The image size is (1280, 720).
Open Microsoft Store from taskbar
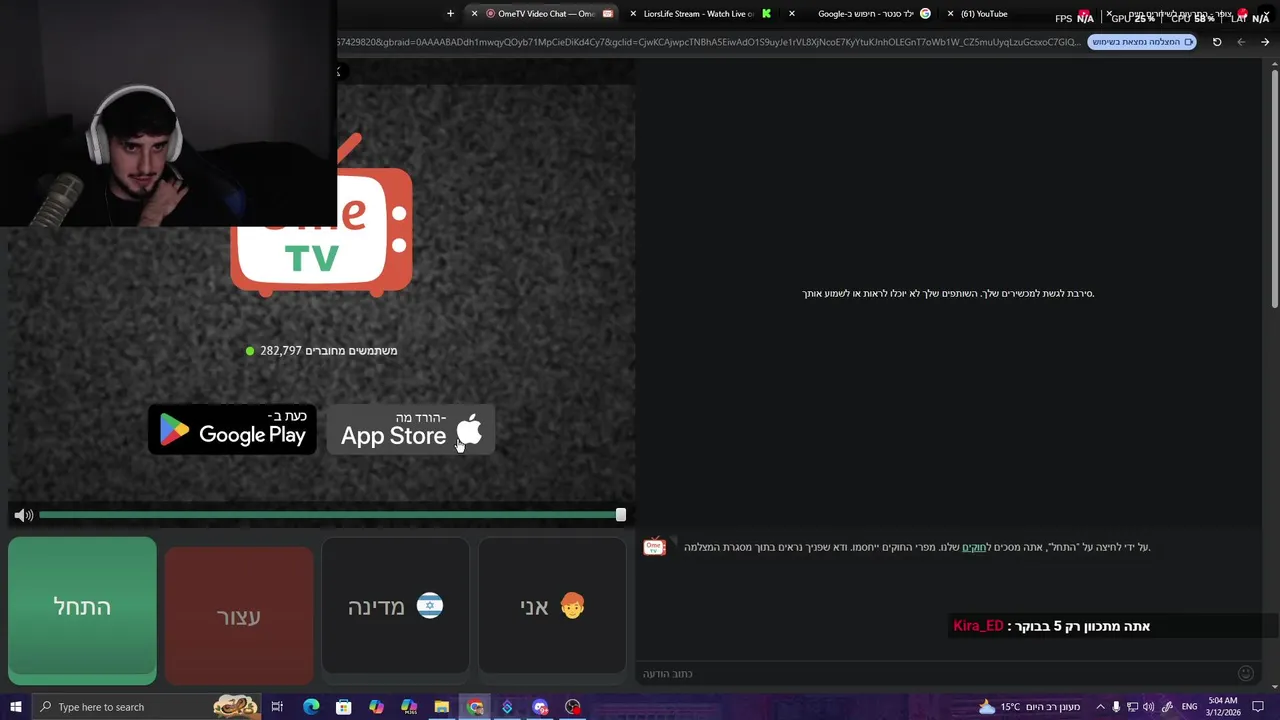344,707
